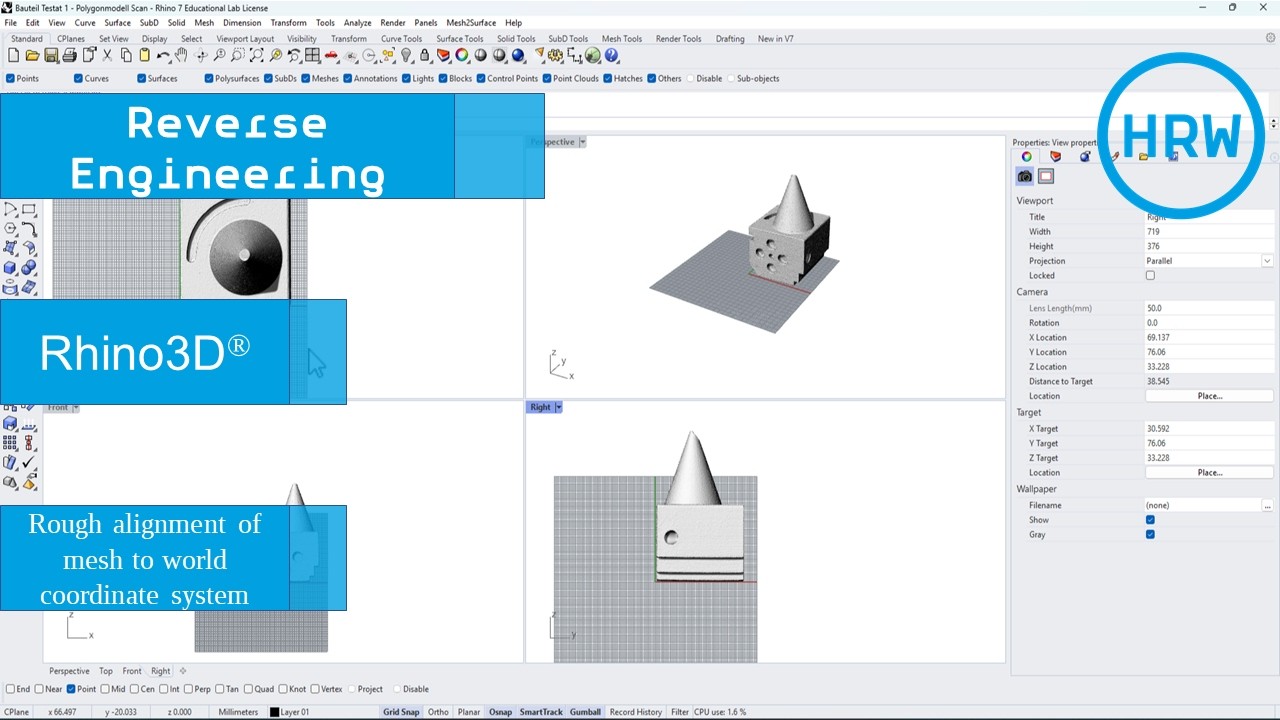The width and height of the screenshot is (1280, 720).
Task: Click the Print icon
Action: pyautogui.click(x=70, y=55)
